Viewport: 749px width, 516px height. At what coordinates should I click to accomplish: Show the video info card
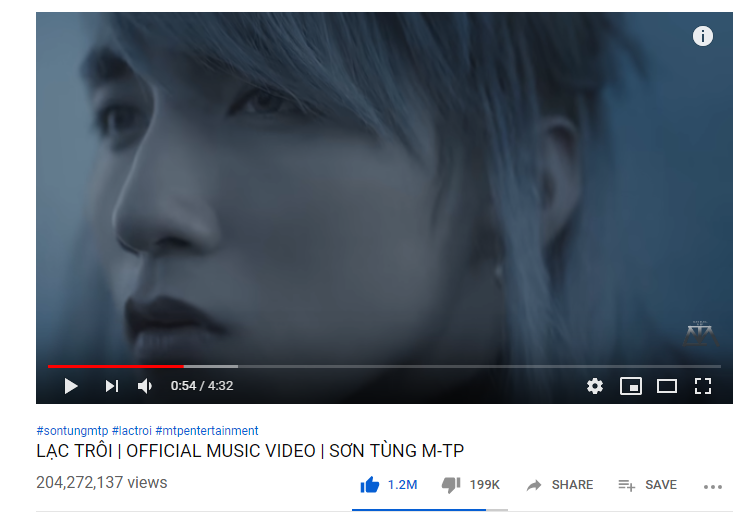[x=703, y=36]
